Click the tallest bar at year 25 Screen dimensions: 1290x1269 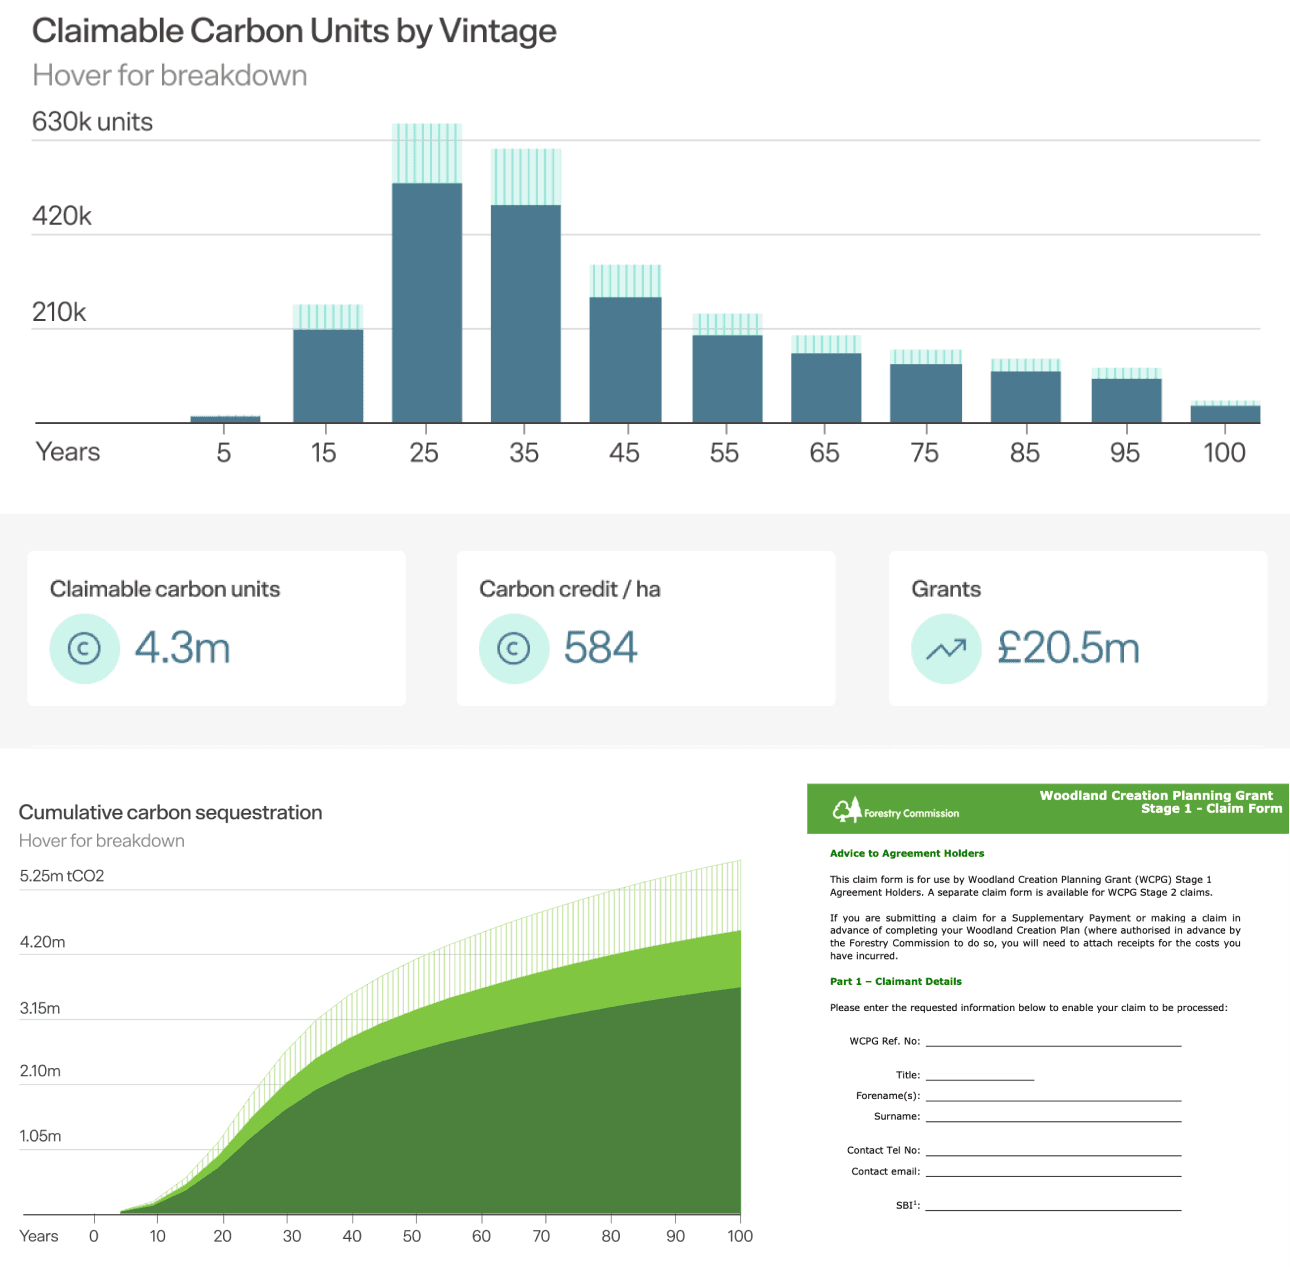click(427, 300)
